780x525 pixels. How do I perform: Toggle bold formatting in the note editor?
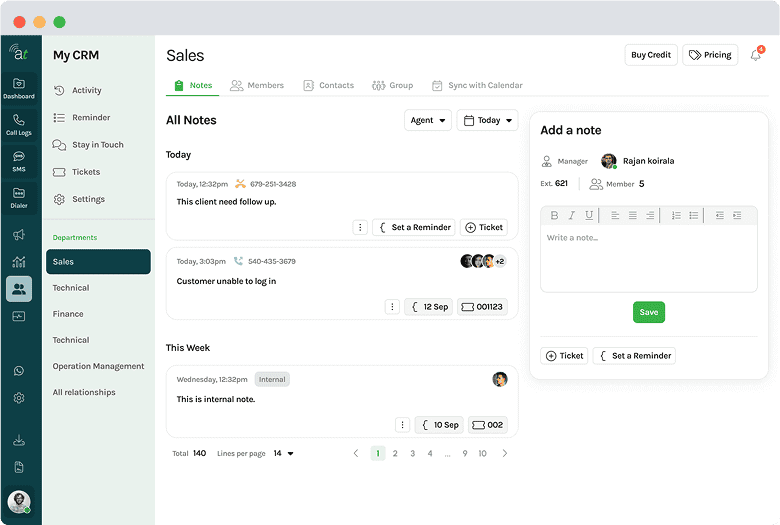555,215
